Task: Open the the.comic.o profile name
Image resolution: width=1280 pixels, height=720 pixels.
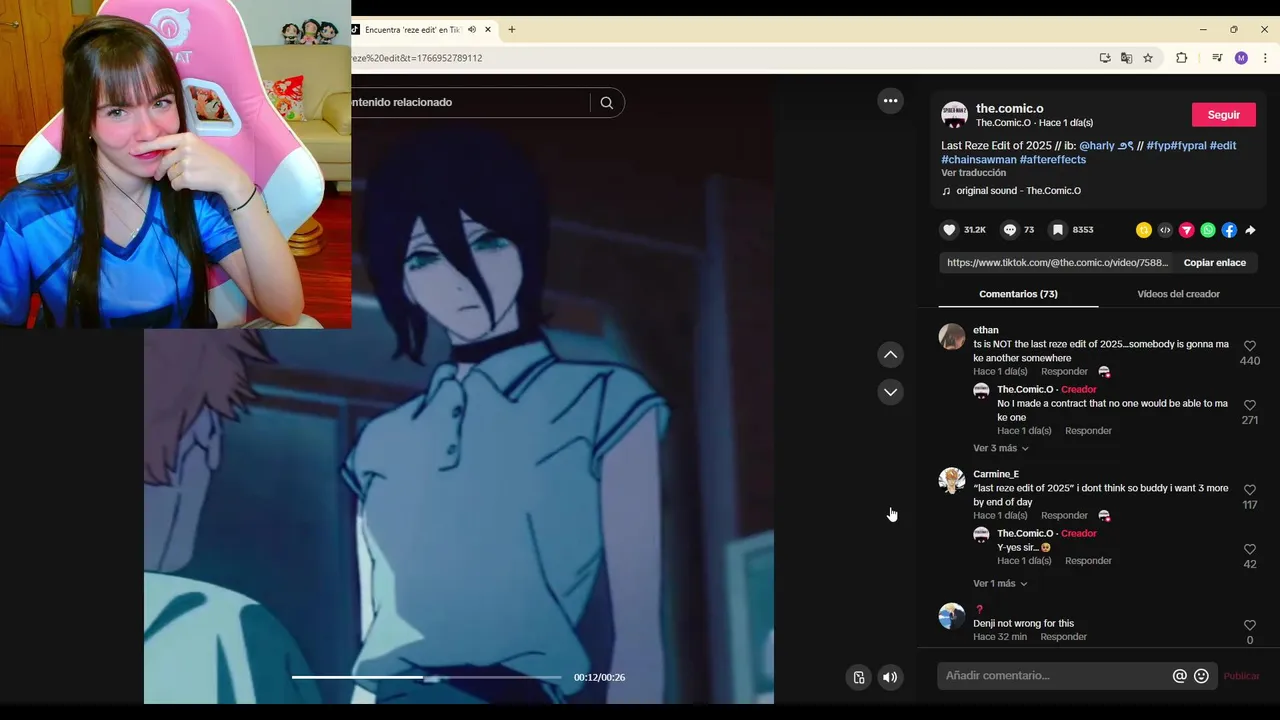Action: pyautogui.click(x=1010, y=108)
